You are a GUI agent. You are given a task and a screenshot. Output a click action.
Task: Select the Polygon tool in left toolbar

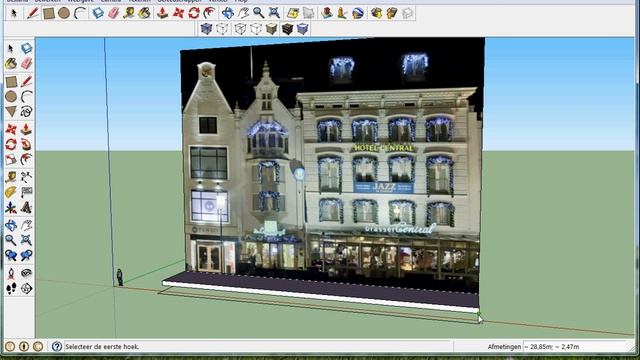click(x=11, y=111)
